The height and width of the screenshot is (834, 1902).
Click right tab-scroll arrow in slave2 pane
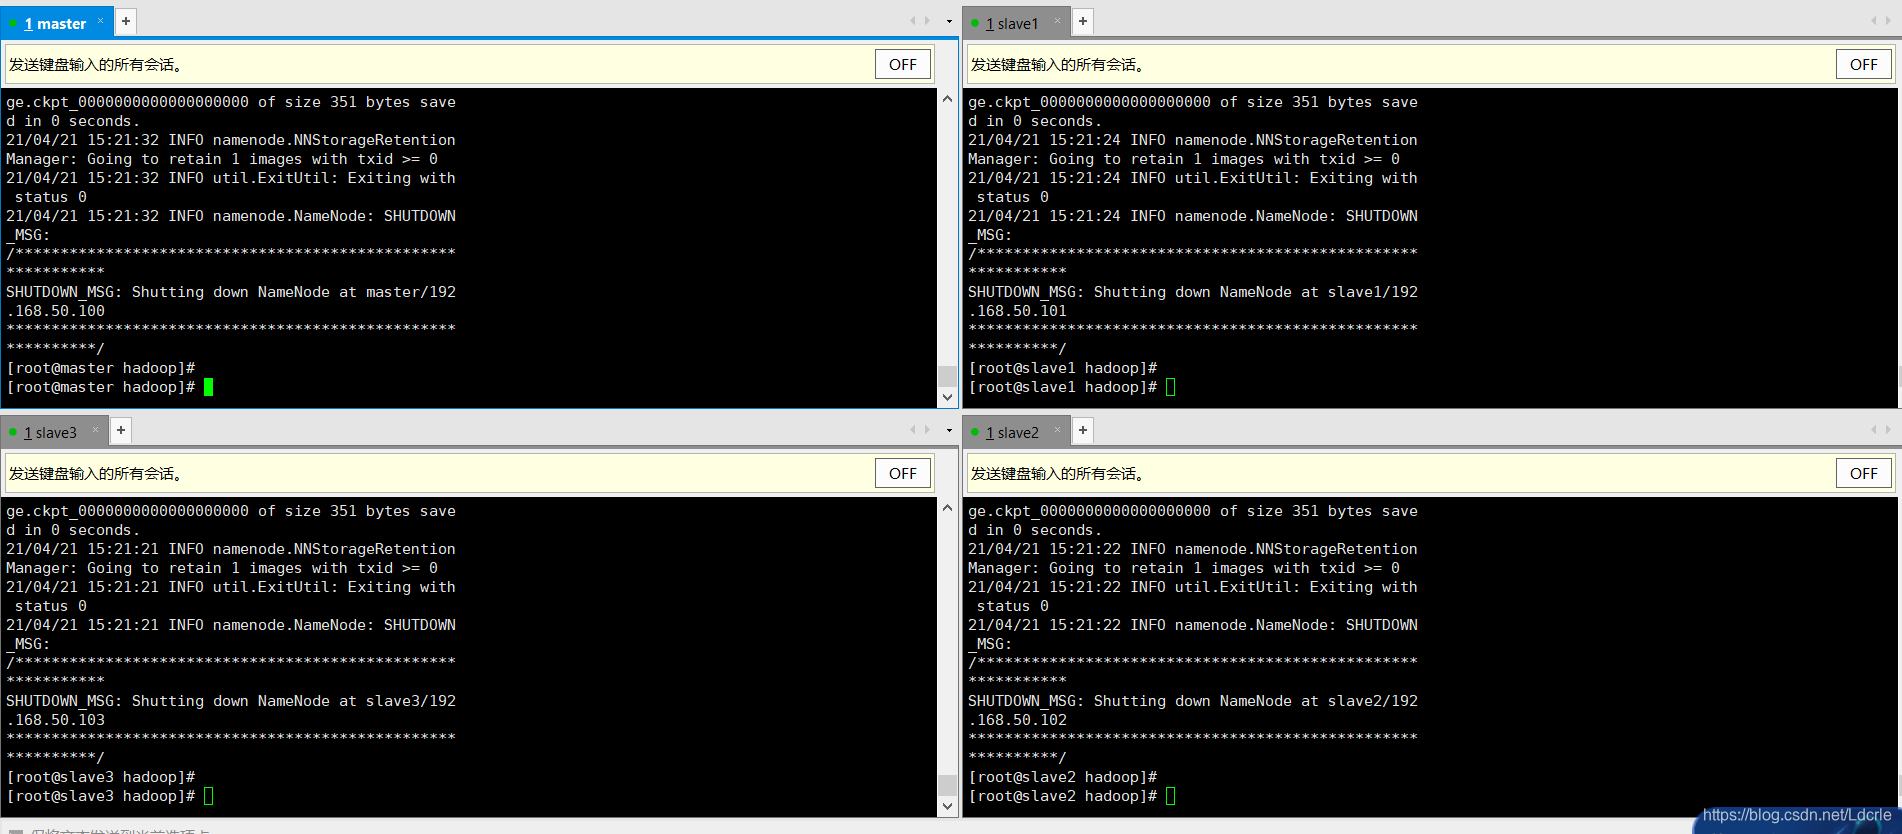coord(1888,430)
